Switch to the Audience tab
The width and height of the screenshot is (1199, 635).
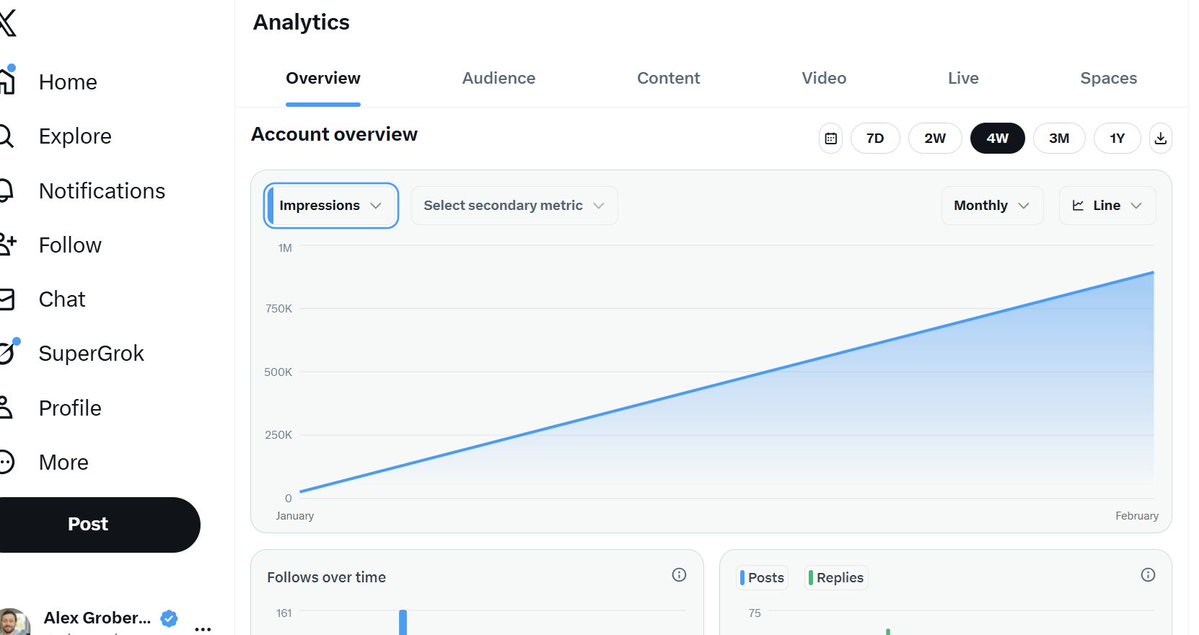point(499,78)
